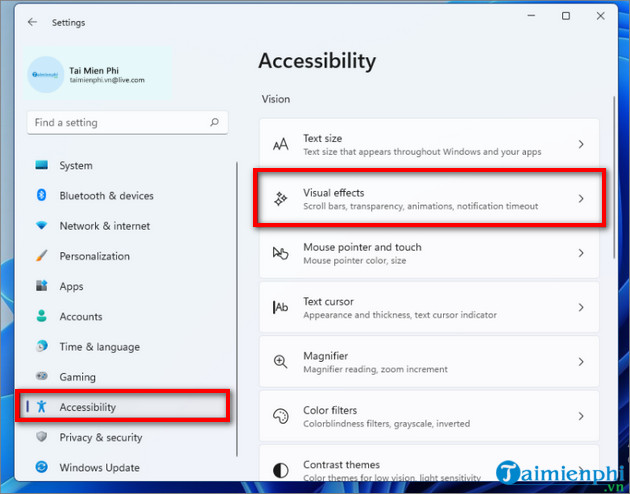Click the Contrast themes half-circle icon

click(280, 470)
